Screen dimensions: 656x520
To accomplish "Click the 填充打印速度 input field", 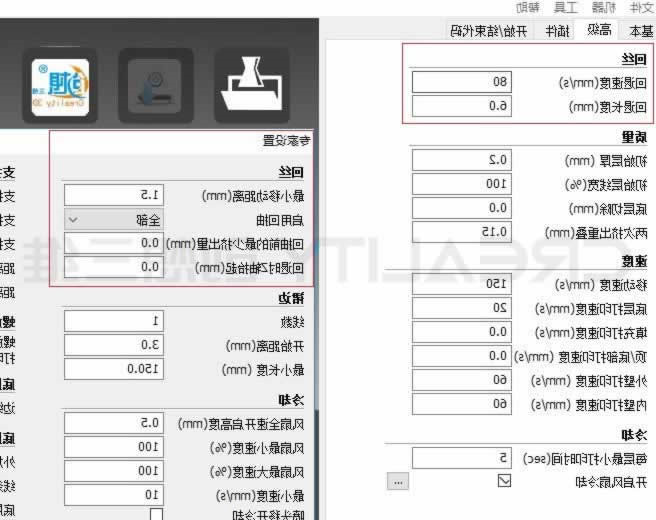I will (462, 332).
